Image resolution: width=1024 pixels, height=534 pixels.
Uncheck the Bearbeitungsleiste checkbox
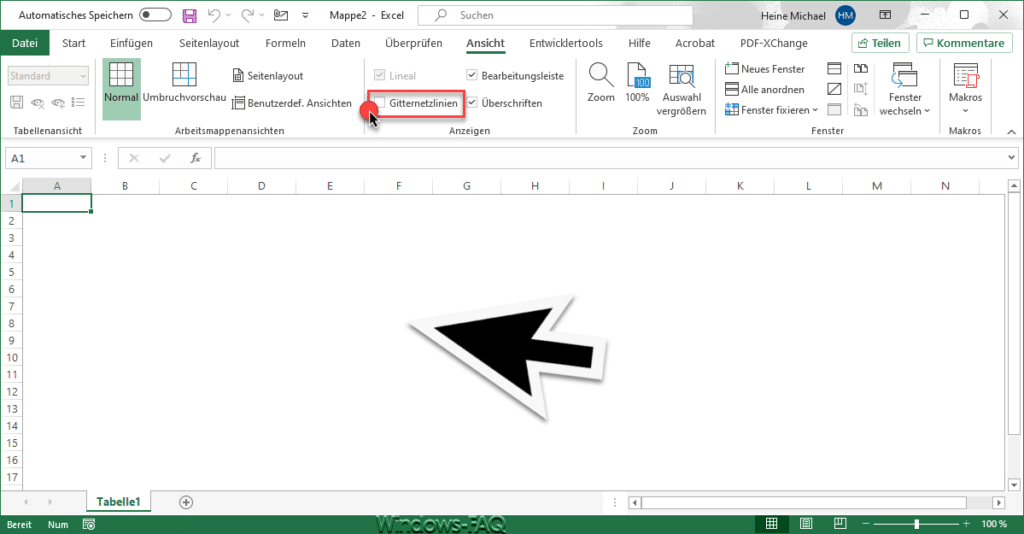point(472,75)
